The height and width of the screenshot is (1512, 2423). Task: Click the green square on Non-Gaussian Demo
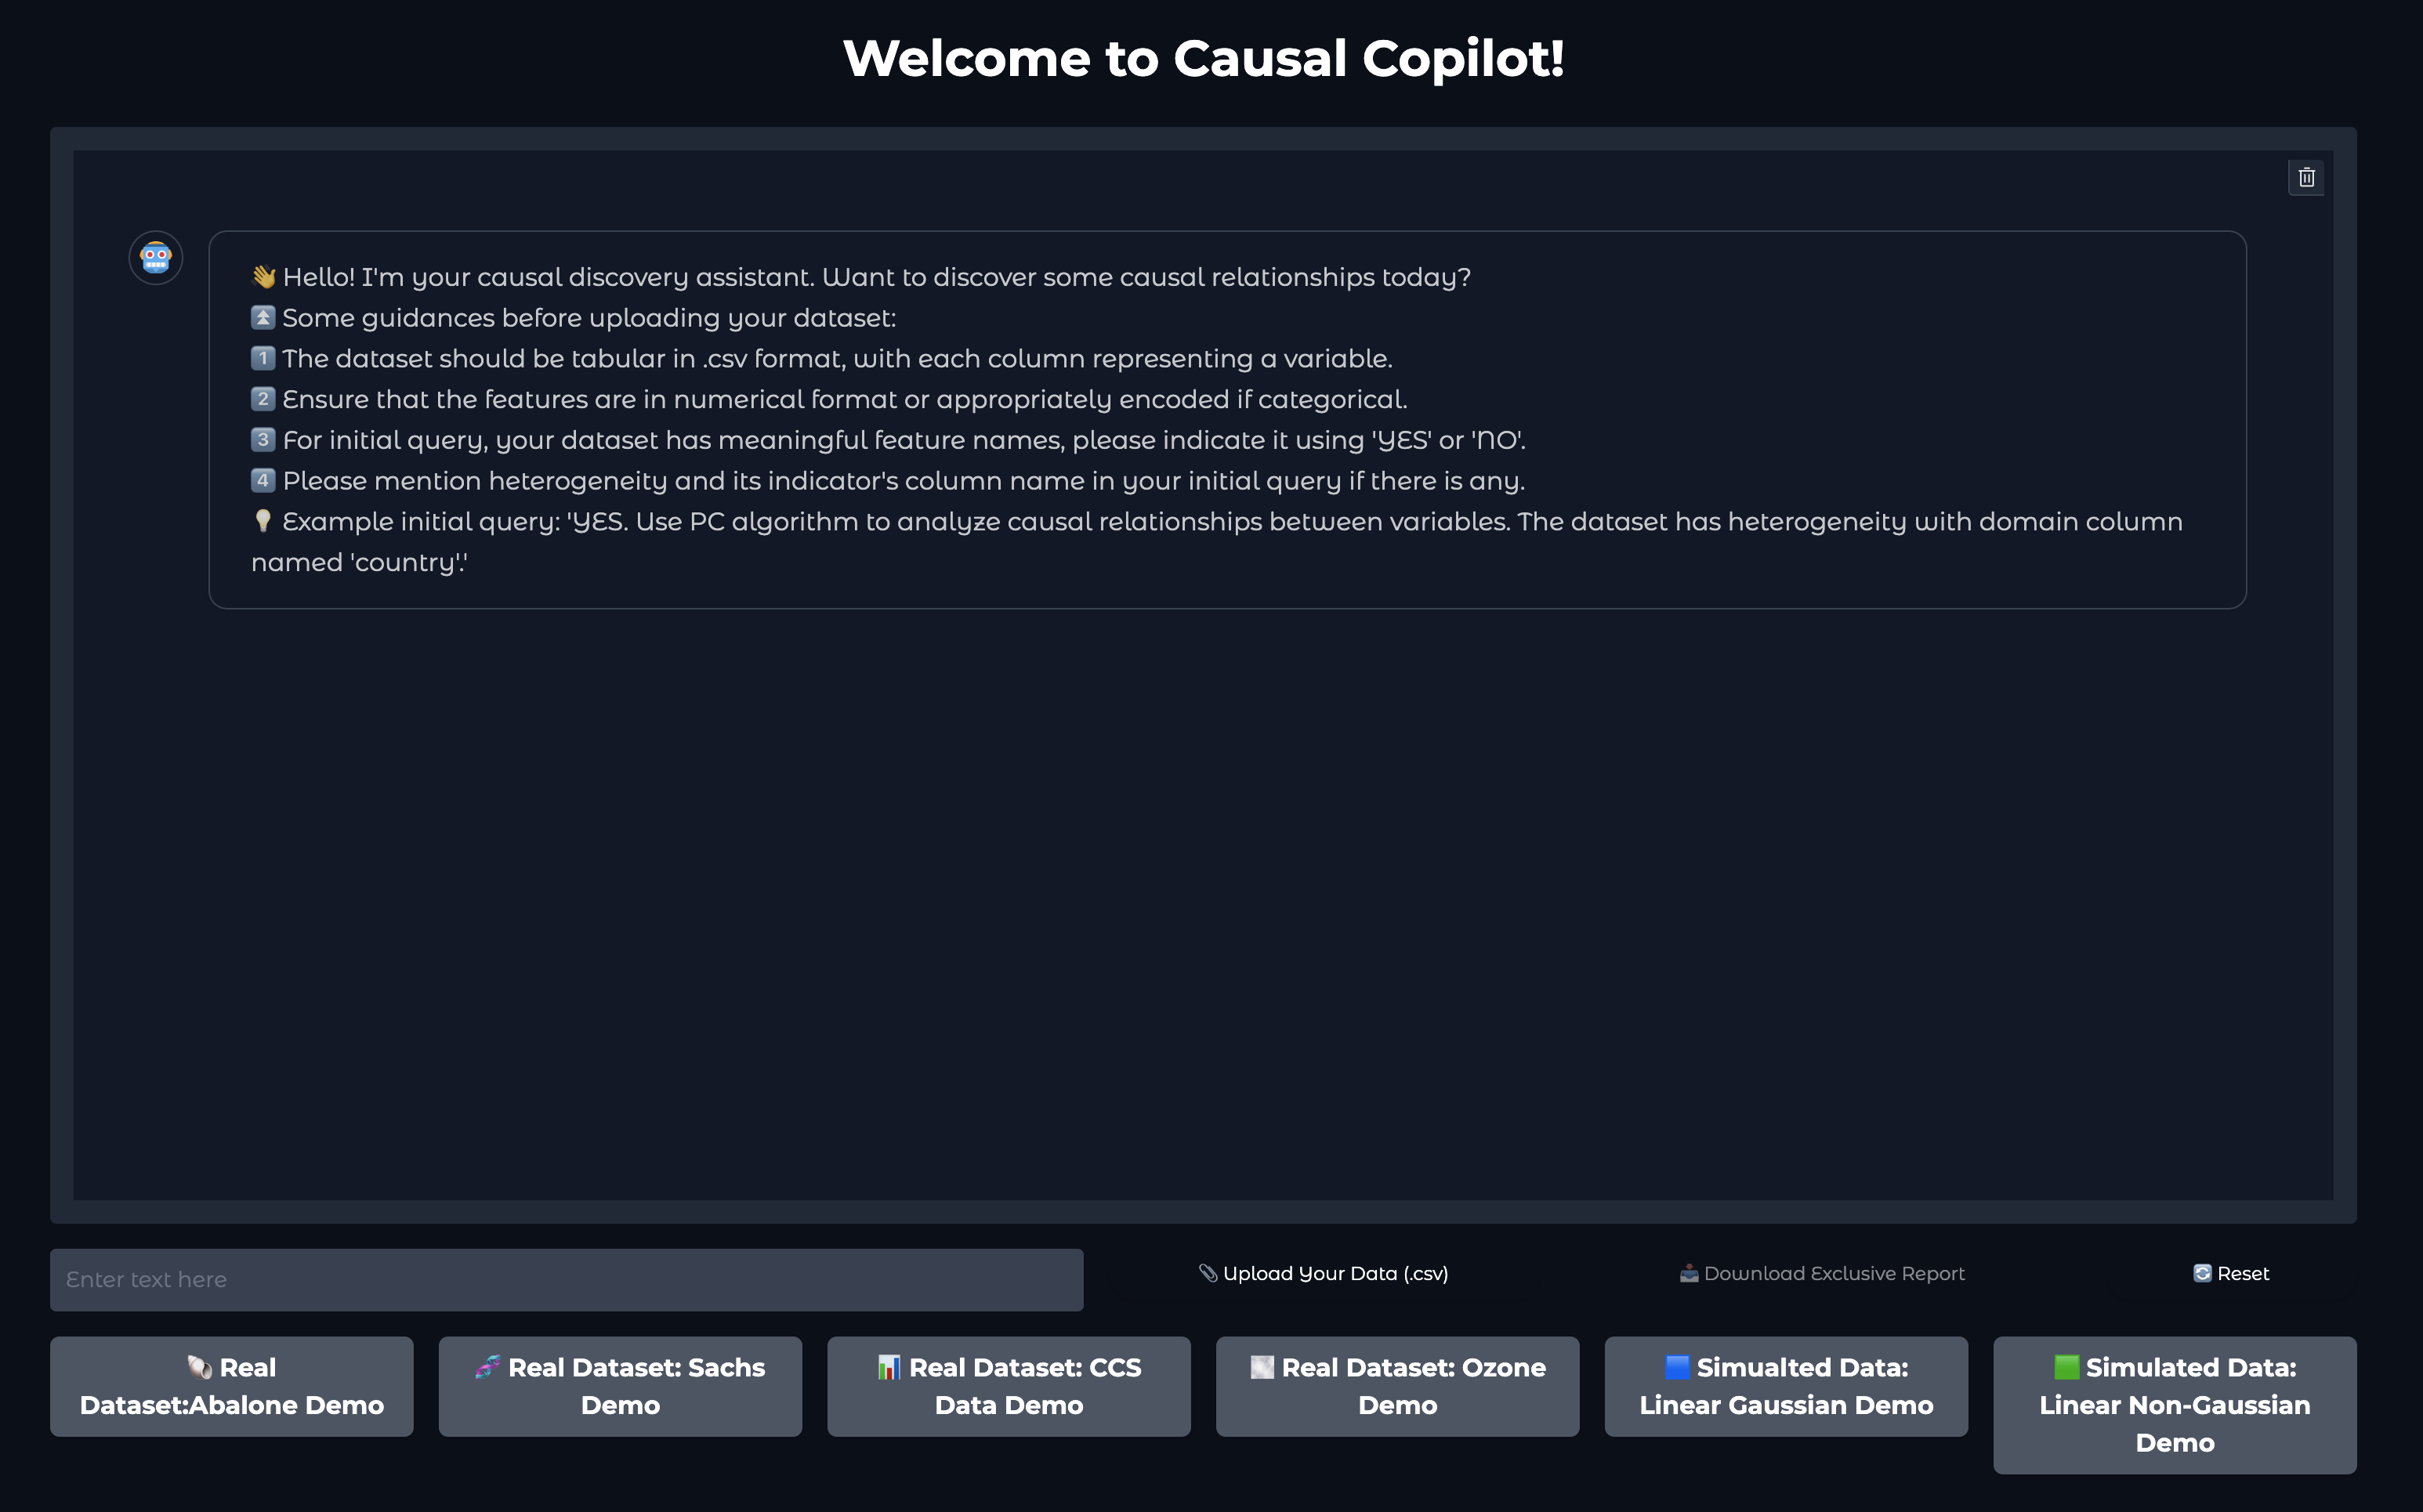point(2066,1367)
